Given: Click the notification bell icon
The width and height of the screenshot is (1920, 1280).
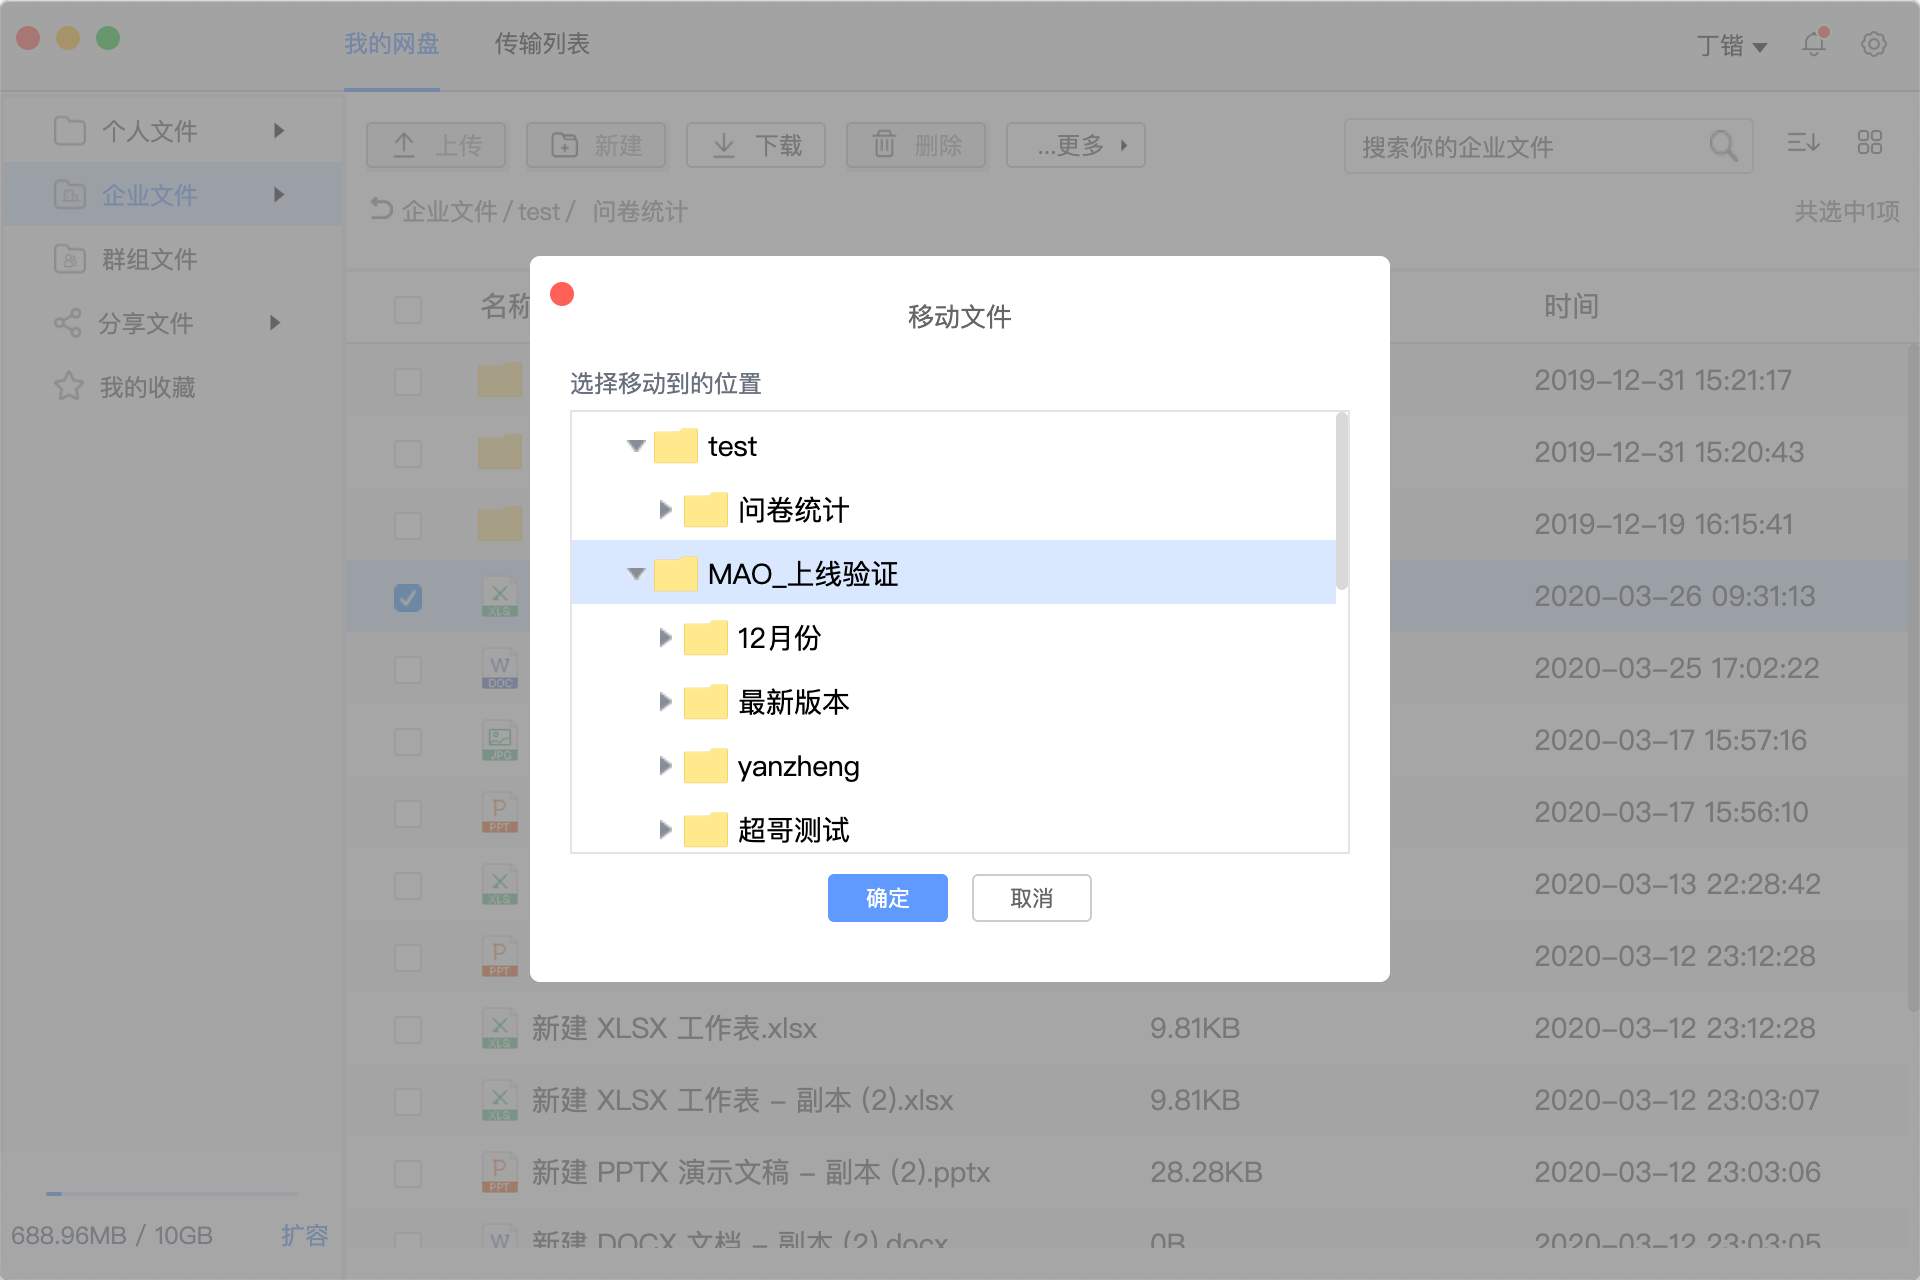Looking at the screenshot, I should pyautogui.click(x=1813, y=44).
